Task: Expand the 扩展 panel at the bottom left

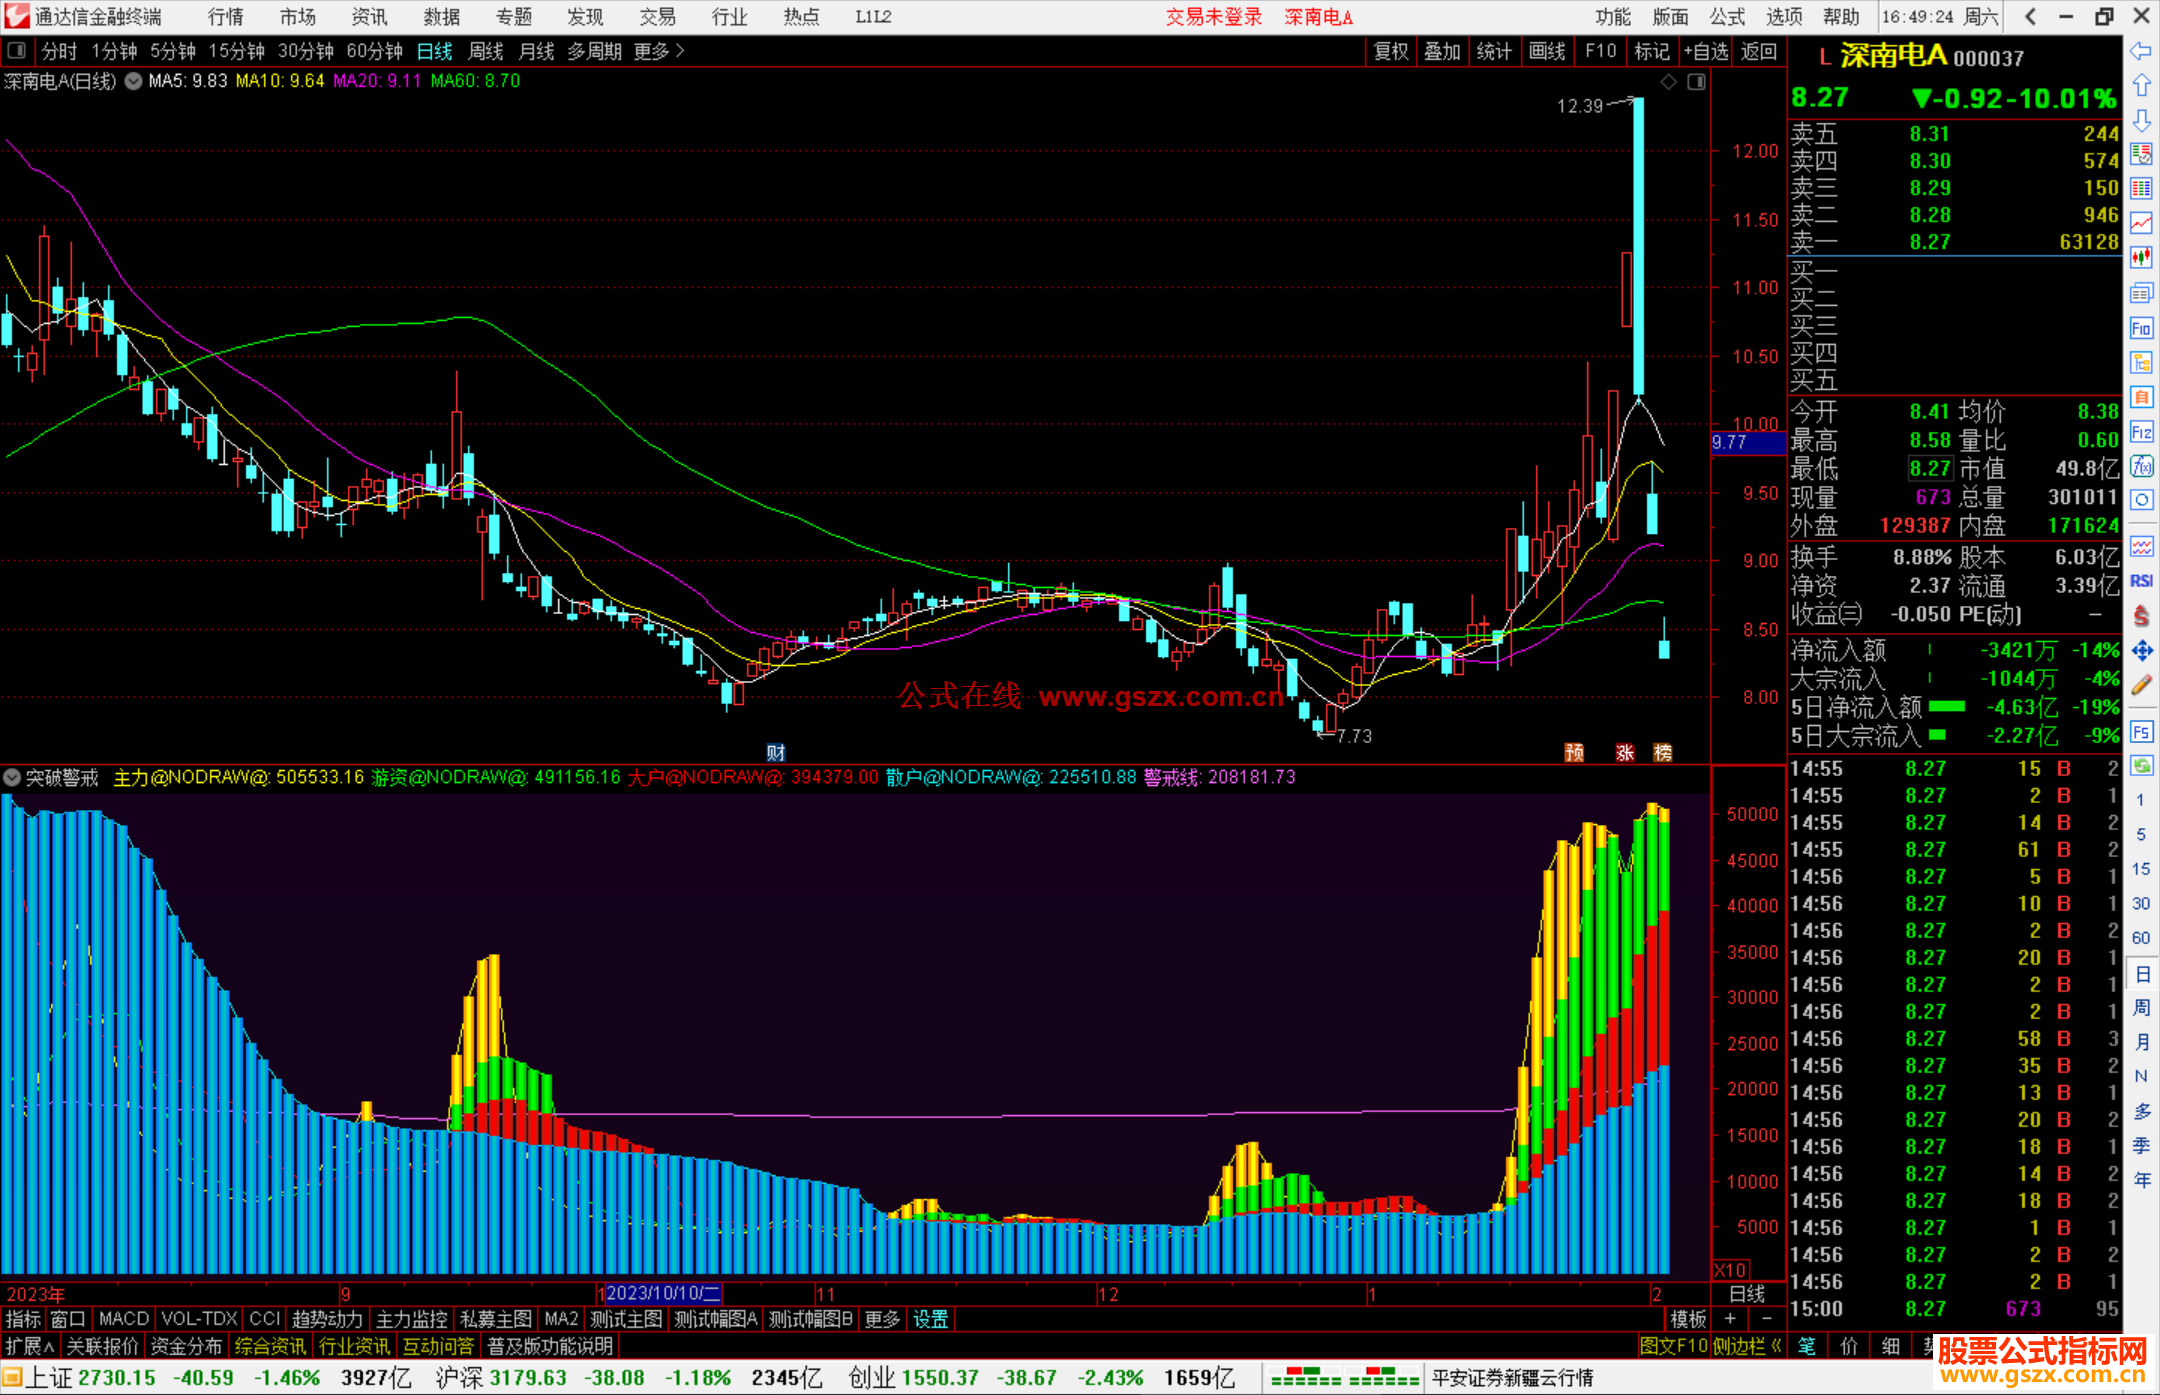Action: [30, 1346]
